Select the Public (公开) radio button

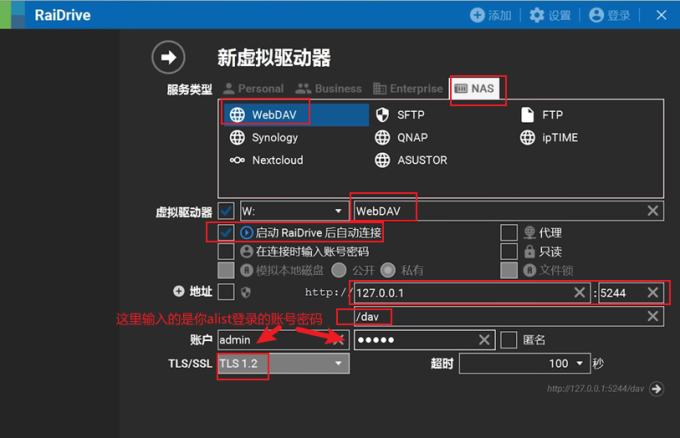339,270
